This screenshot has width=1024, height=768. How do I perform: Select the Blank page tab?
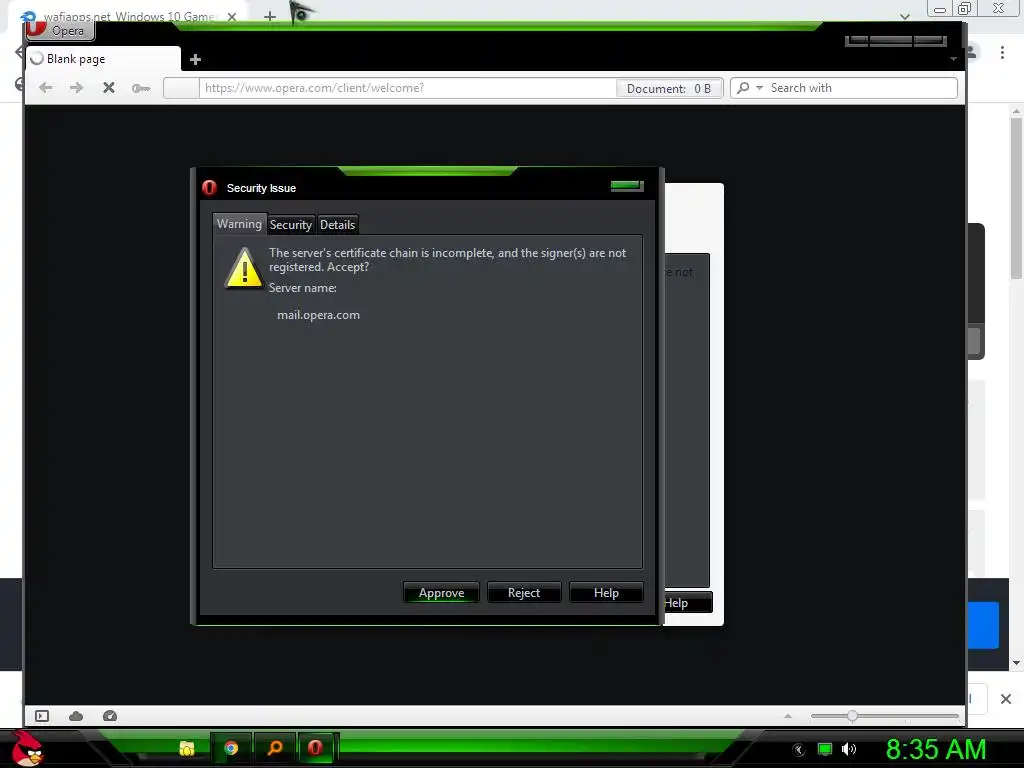[103, 59]
